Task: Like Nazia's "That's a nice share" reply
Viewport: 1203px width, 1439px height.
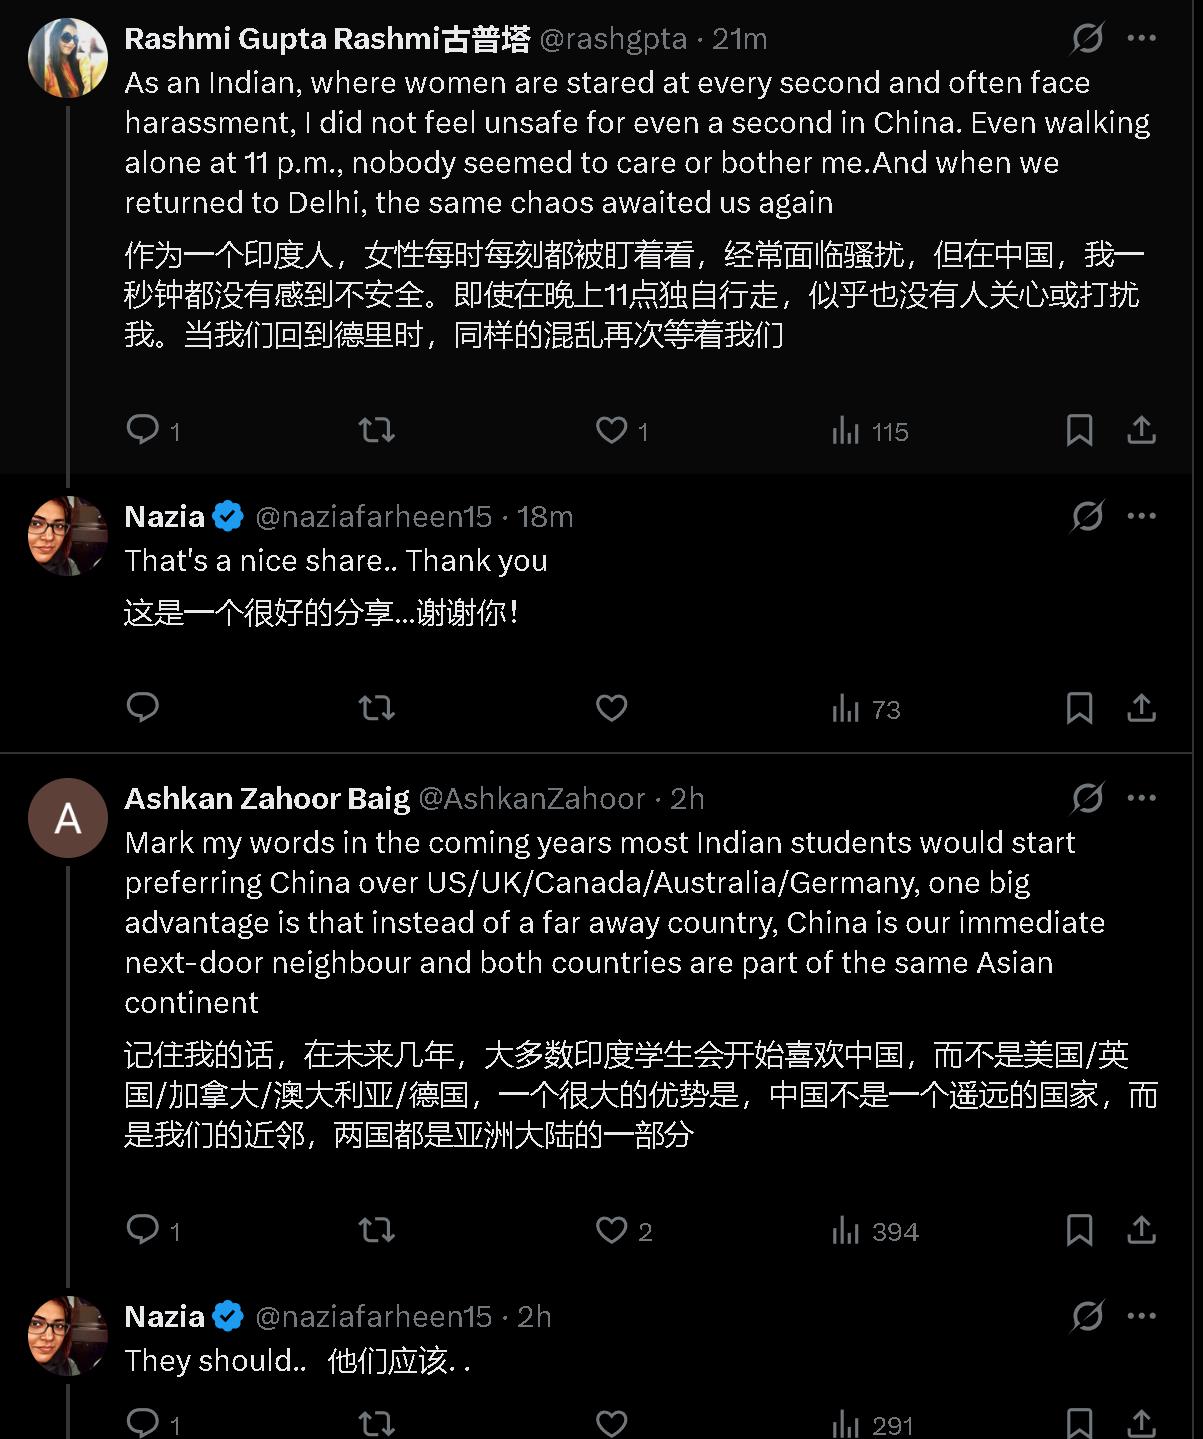Action: point(611,708)
